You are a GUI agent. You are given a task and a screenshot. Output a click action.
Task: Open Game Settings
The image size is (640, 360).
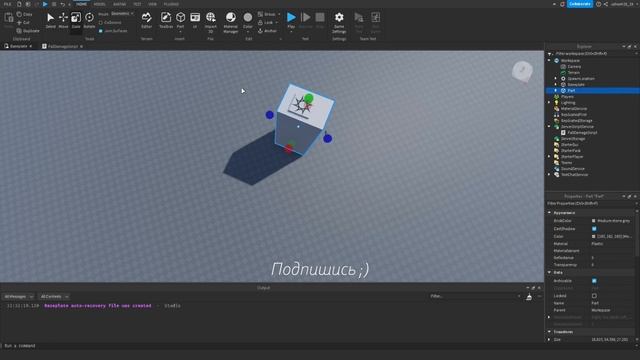point(339,22)
